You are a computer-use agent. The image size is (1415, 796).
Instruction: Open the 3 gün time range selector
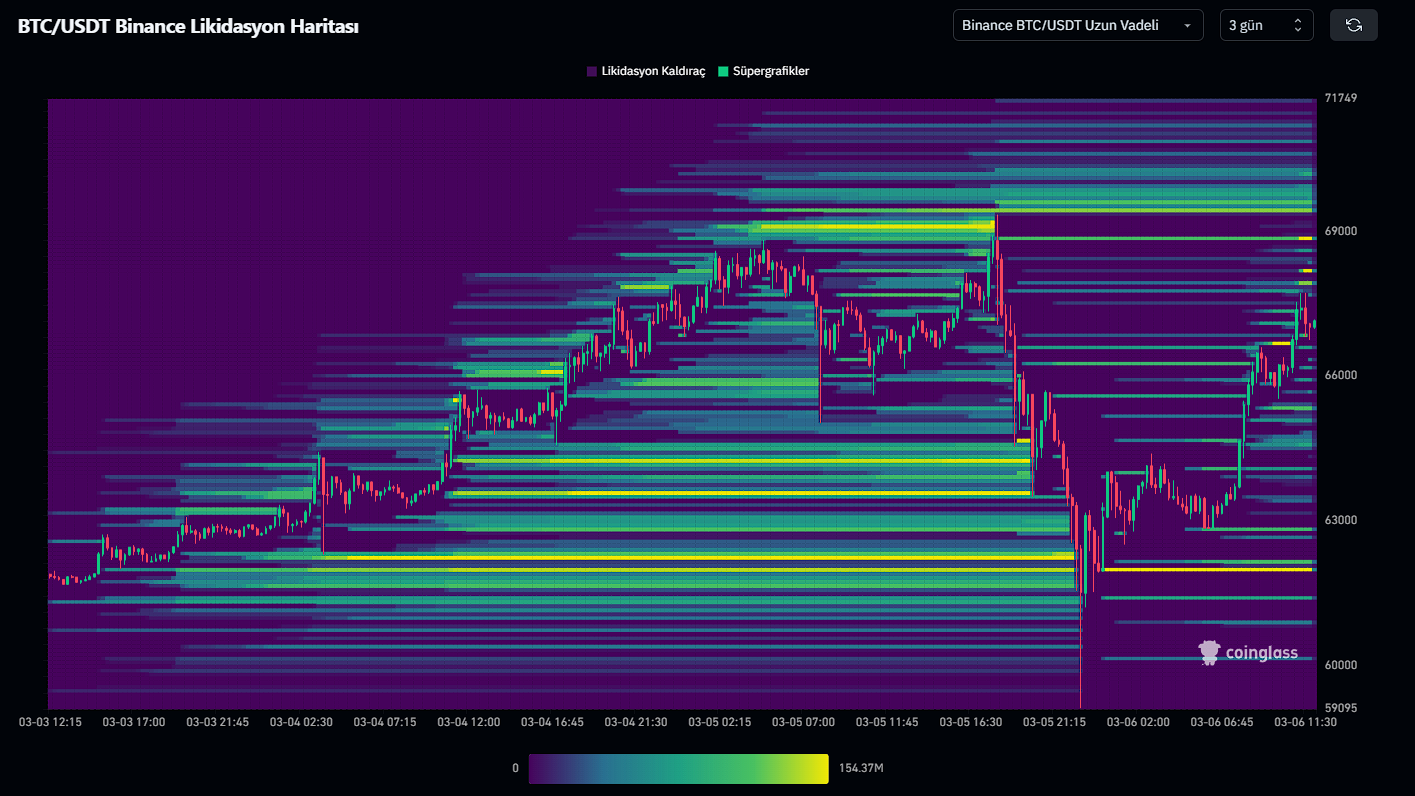coord(1265,25)
